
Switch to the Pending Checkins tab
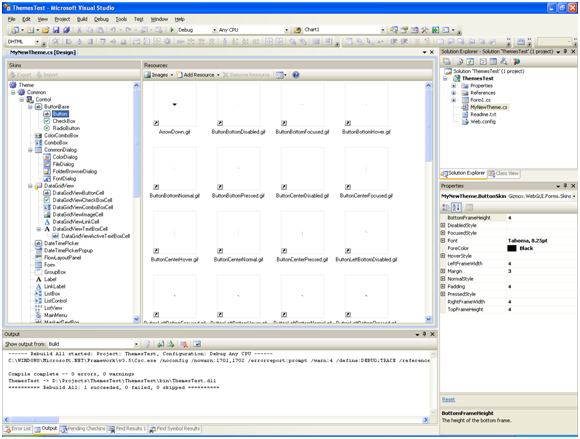click(83, 429)
